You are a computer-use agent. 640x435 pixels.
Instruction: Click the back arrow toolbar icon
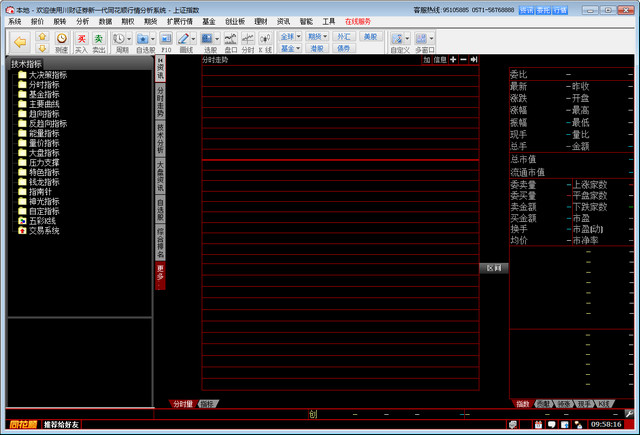(19, 42)
